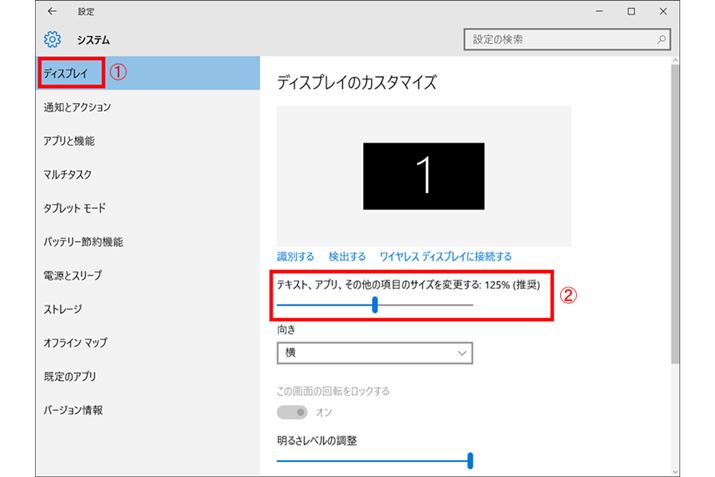The image size is (715, 477).
Task: Open 通知とアクション settings
Action: click(x=148, y=107)
